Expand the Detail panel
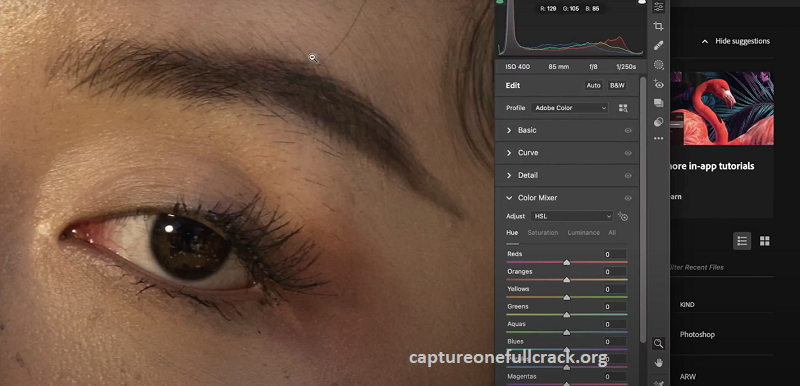 tap(509, 175)
